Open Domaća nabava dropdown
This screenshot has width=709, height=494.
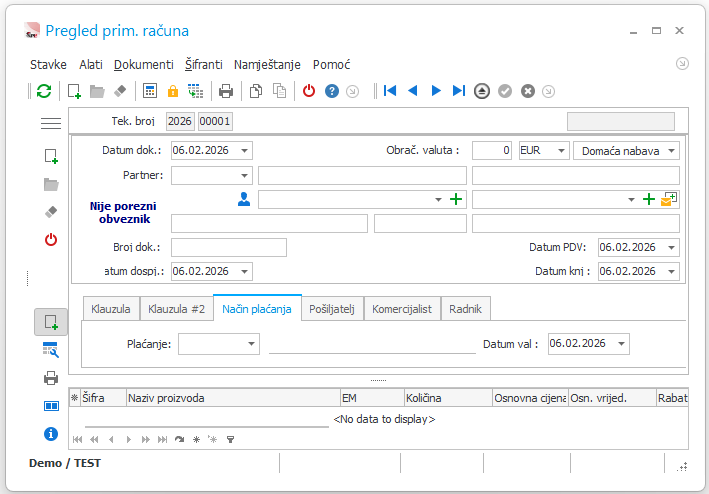pyautogui.click(x=671, y=151)
